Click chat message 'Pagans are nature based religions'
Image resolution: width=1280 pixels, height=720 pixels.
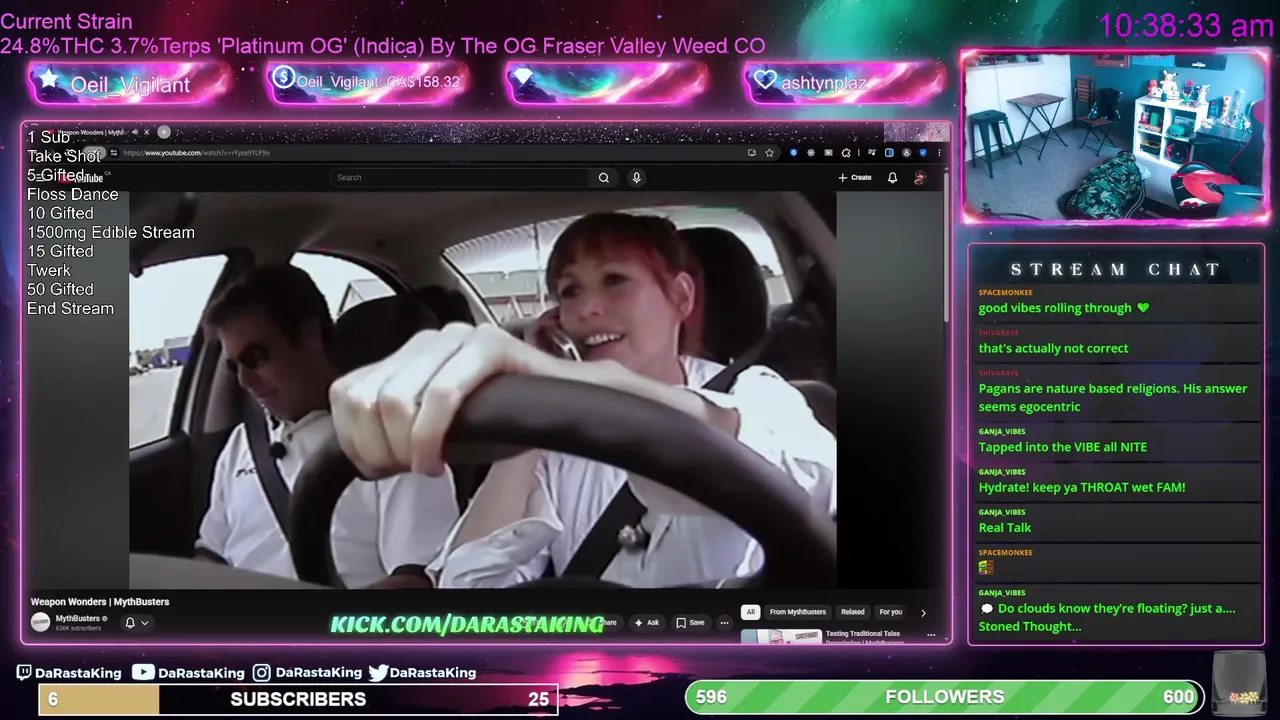pos(1113,397)
